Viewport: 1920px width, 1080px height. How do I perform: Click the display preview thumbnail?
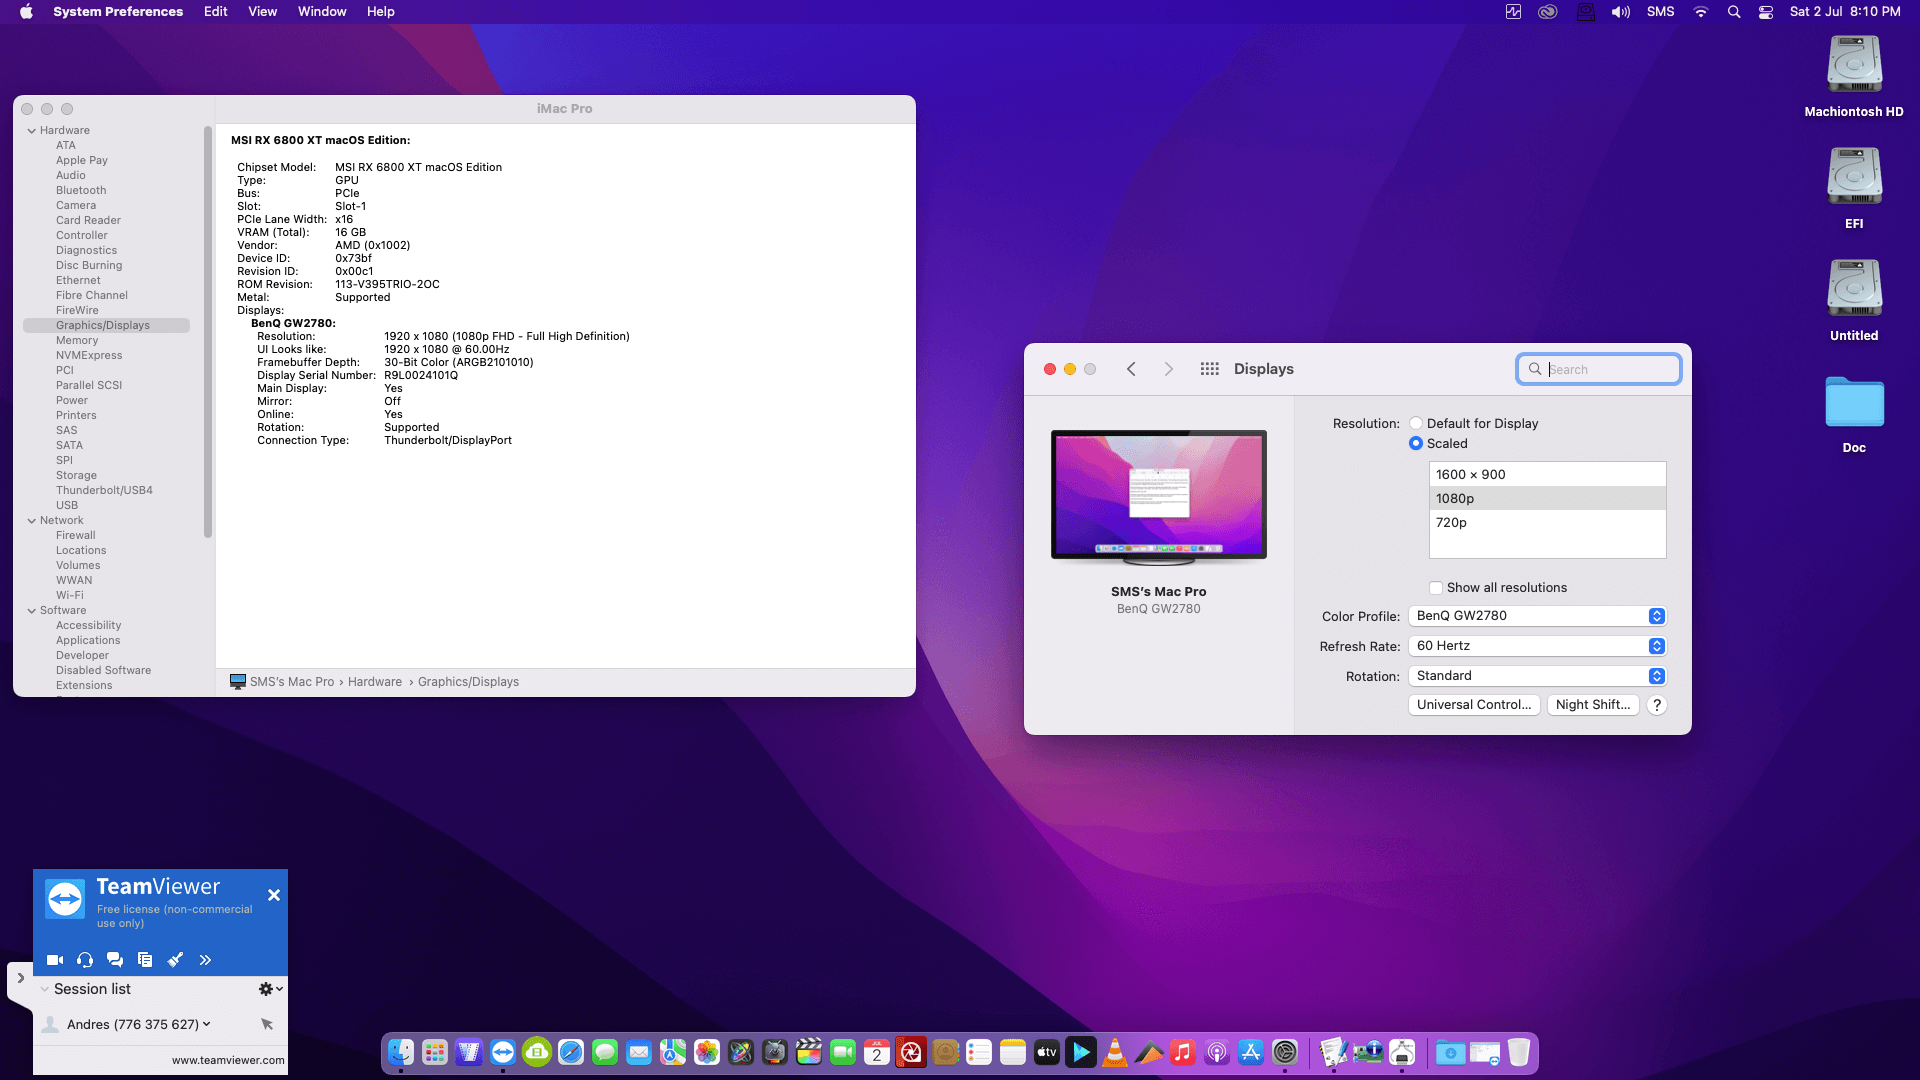click(1159, 498)
